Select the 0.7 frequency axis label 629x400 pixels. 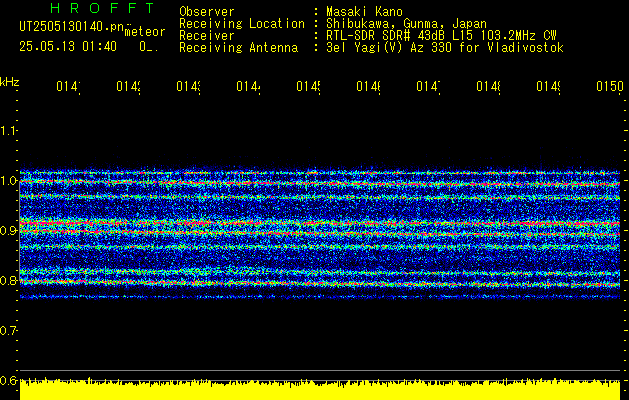9,331
